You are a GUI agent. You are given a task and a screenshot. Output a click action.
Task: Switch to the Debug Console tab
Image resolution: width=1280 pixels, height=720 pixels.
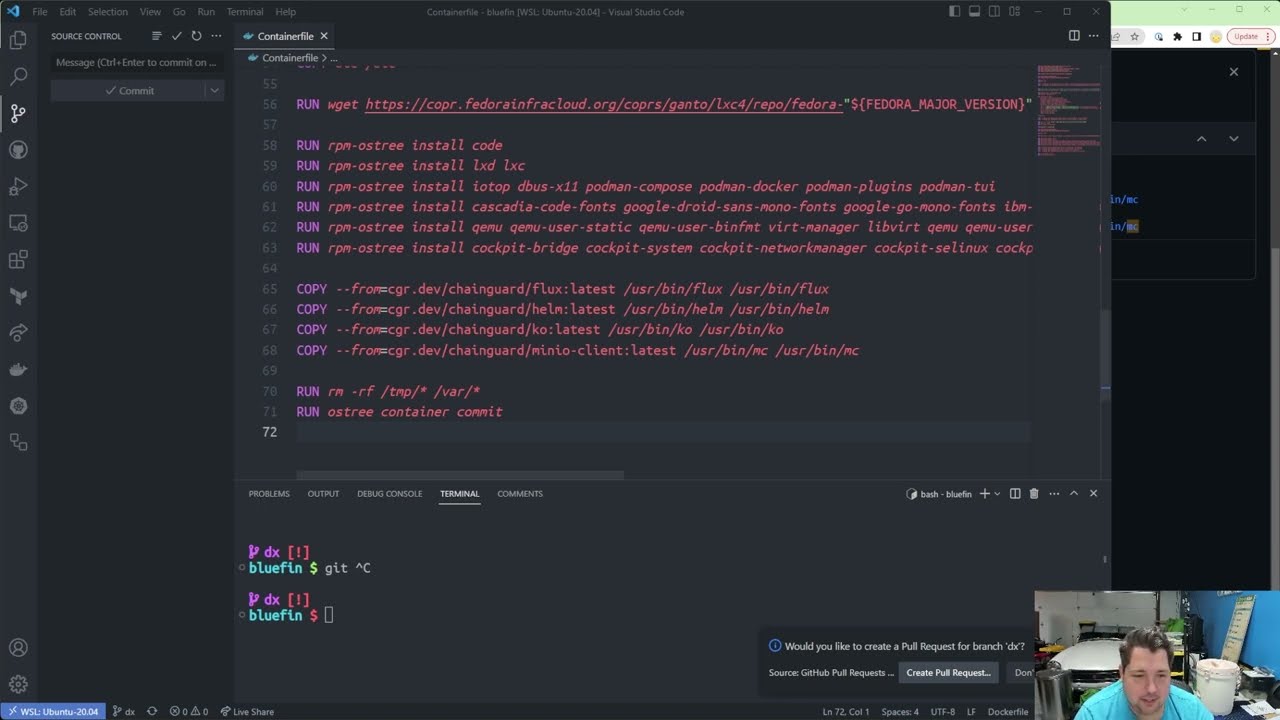click(x=390, y=493)
